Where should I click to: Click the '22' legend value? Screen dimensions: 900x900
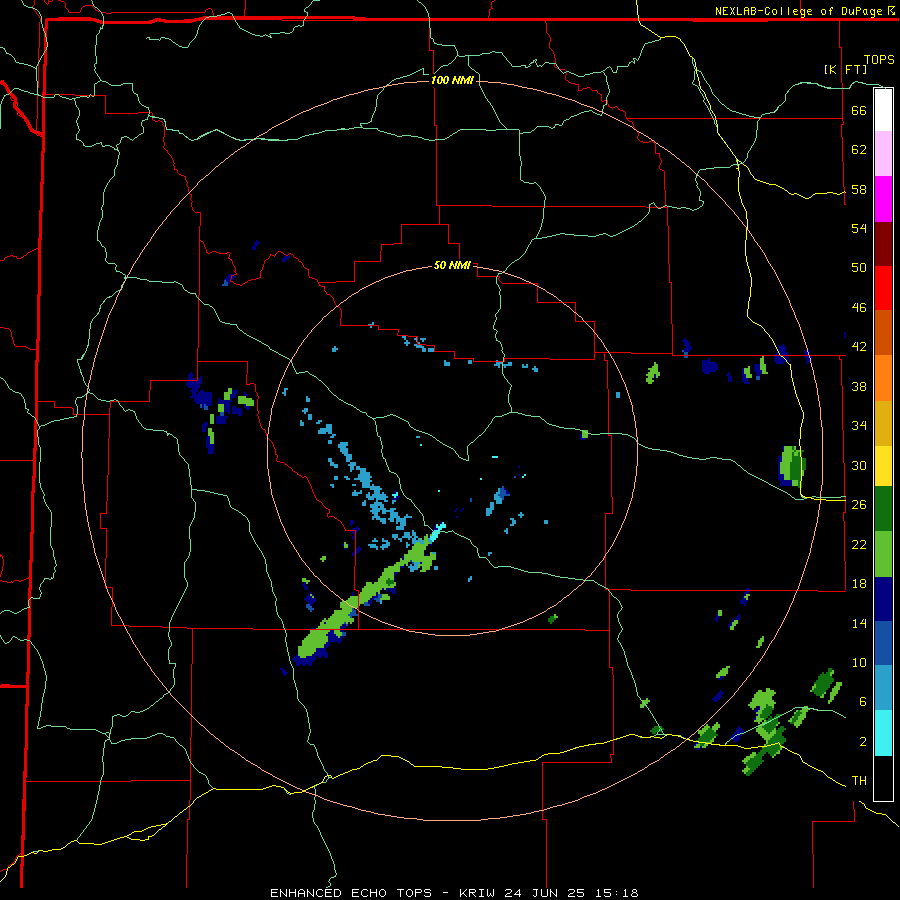859,544
